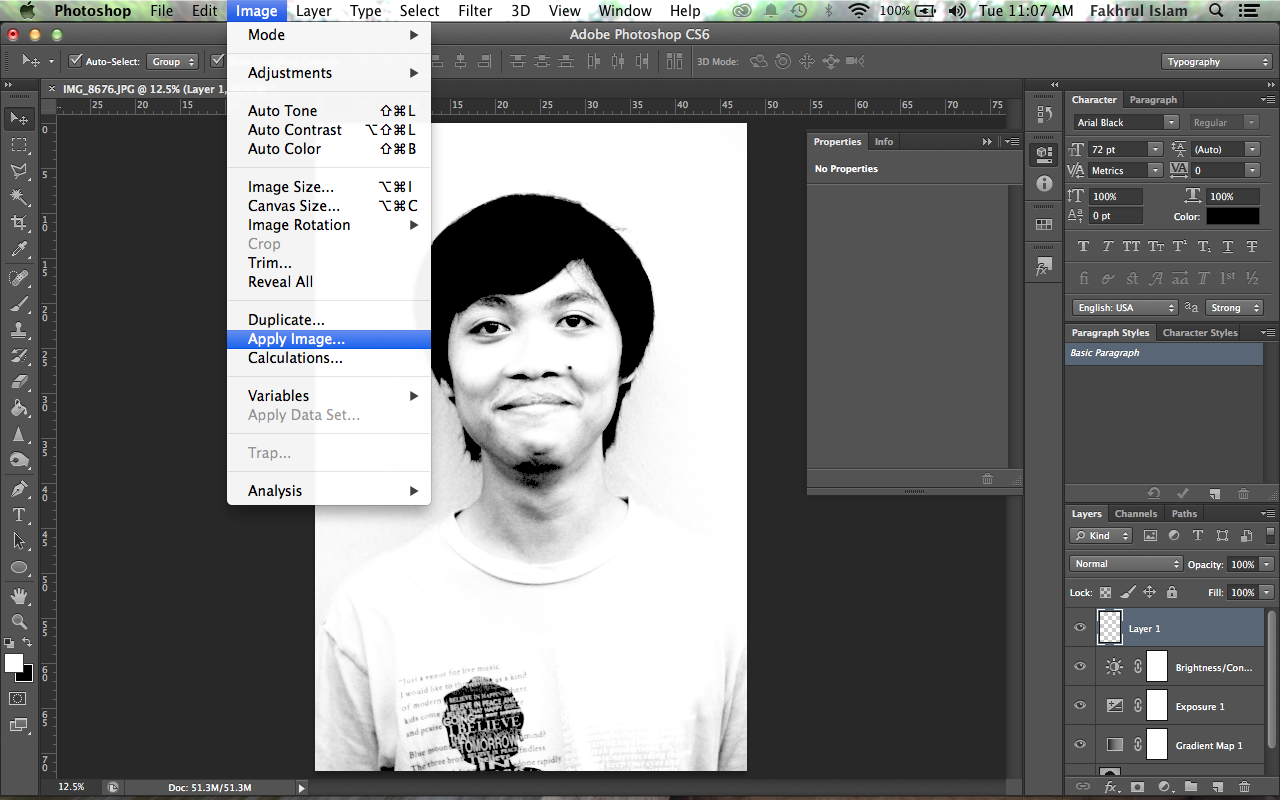The width and height of the screenshot is (1280, 800).
Task: Hide the Gradient Map 1 layer
Action: [1080, 745]
